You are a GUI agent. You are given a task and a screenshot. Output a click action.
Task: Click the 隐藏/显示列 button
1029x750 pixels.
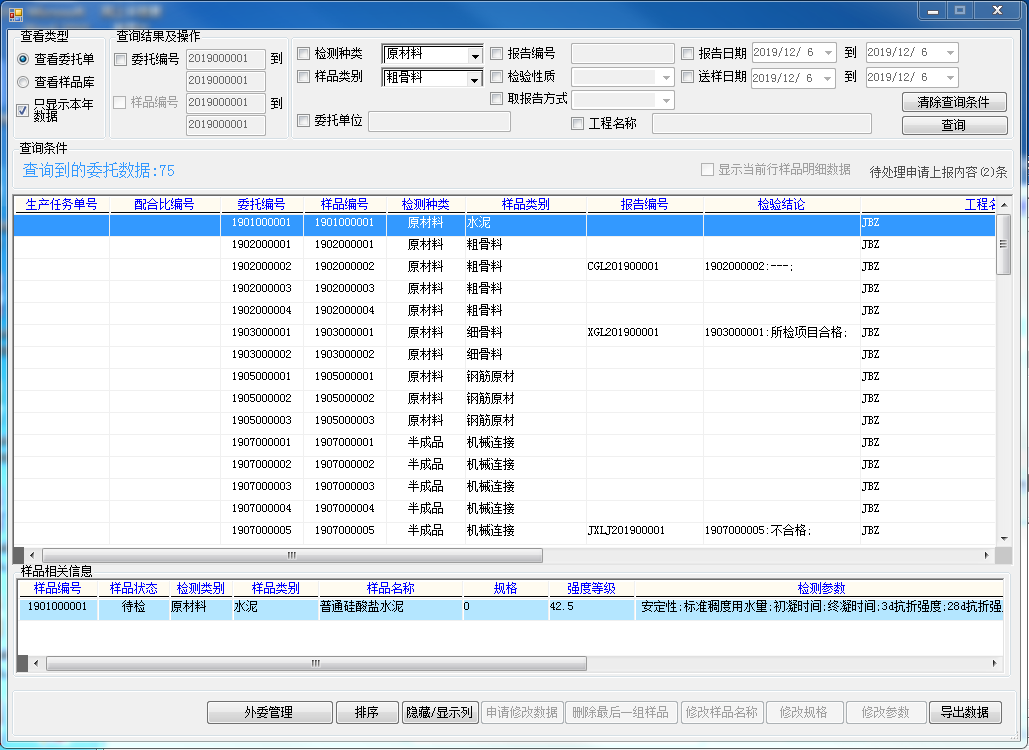tap(440, 712)
